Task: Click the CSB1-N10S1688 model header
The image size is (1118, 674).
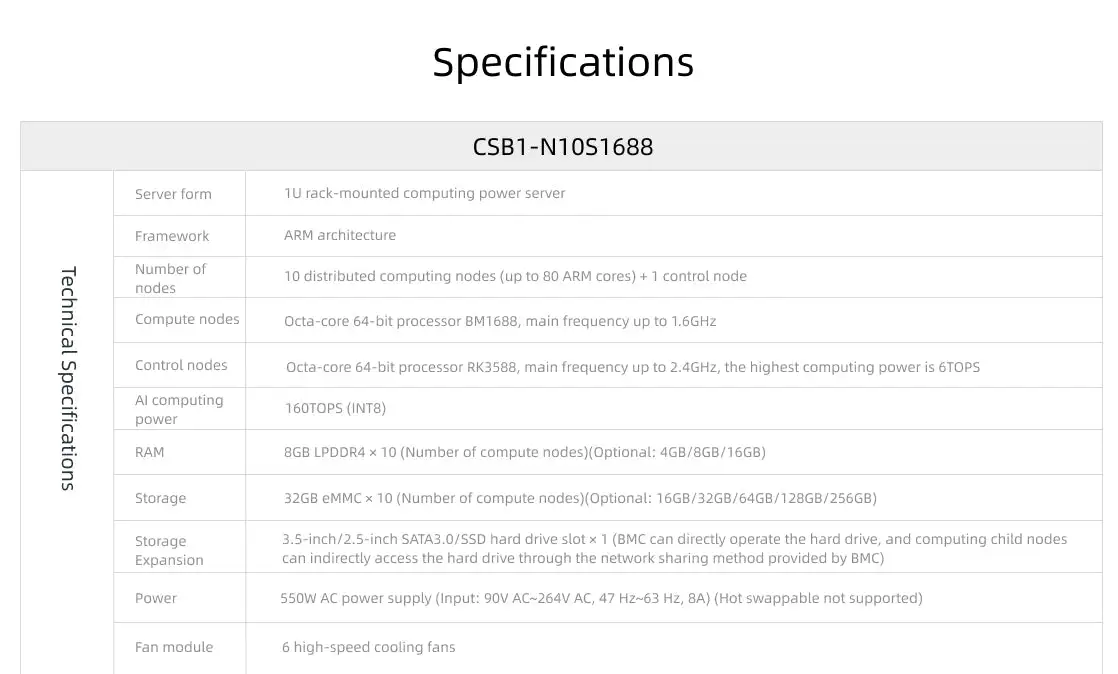Action: tap(562, 147)
